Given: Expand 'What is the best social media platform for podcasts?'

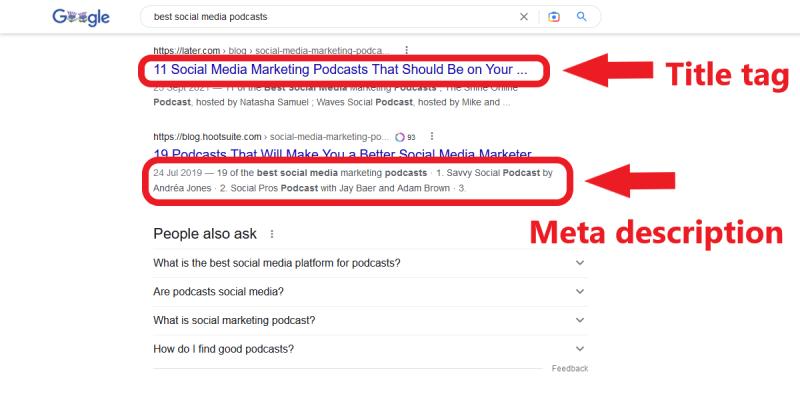Looking at the screenshot, I should coord(370,263).
